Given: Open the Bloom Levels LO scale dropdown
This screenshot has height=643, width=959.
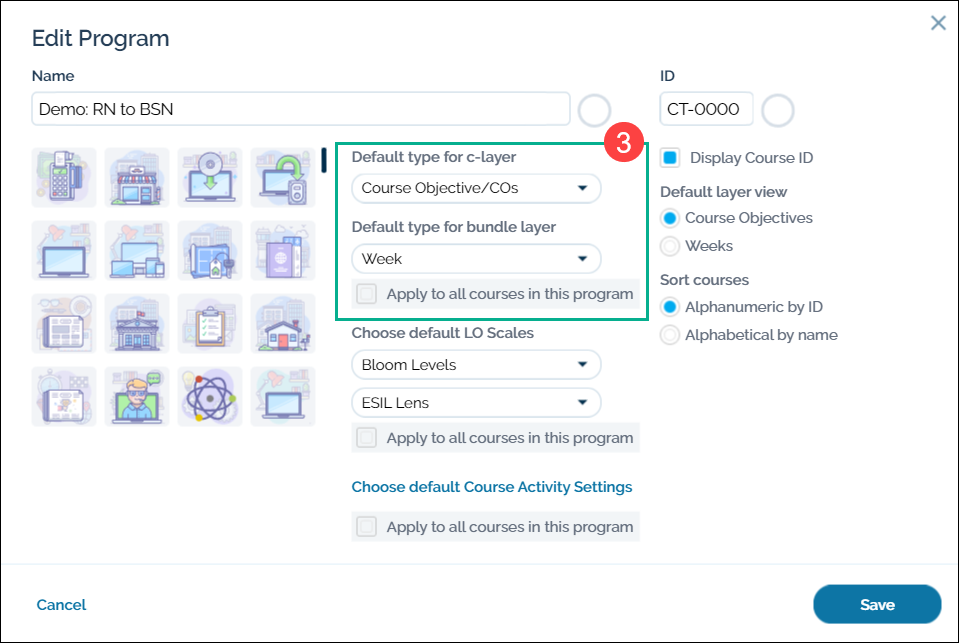Looking at the screenshot, I should (x=476, y=365).
